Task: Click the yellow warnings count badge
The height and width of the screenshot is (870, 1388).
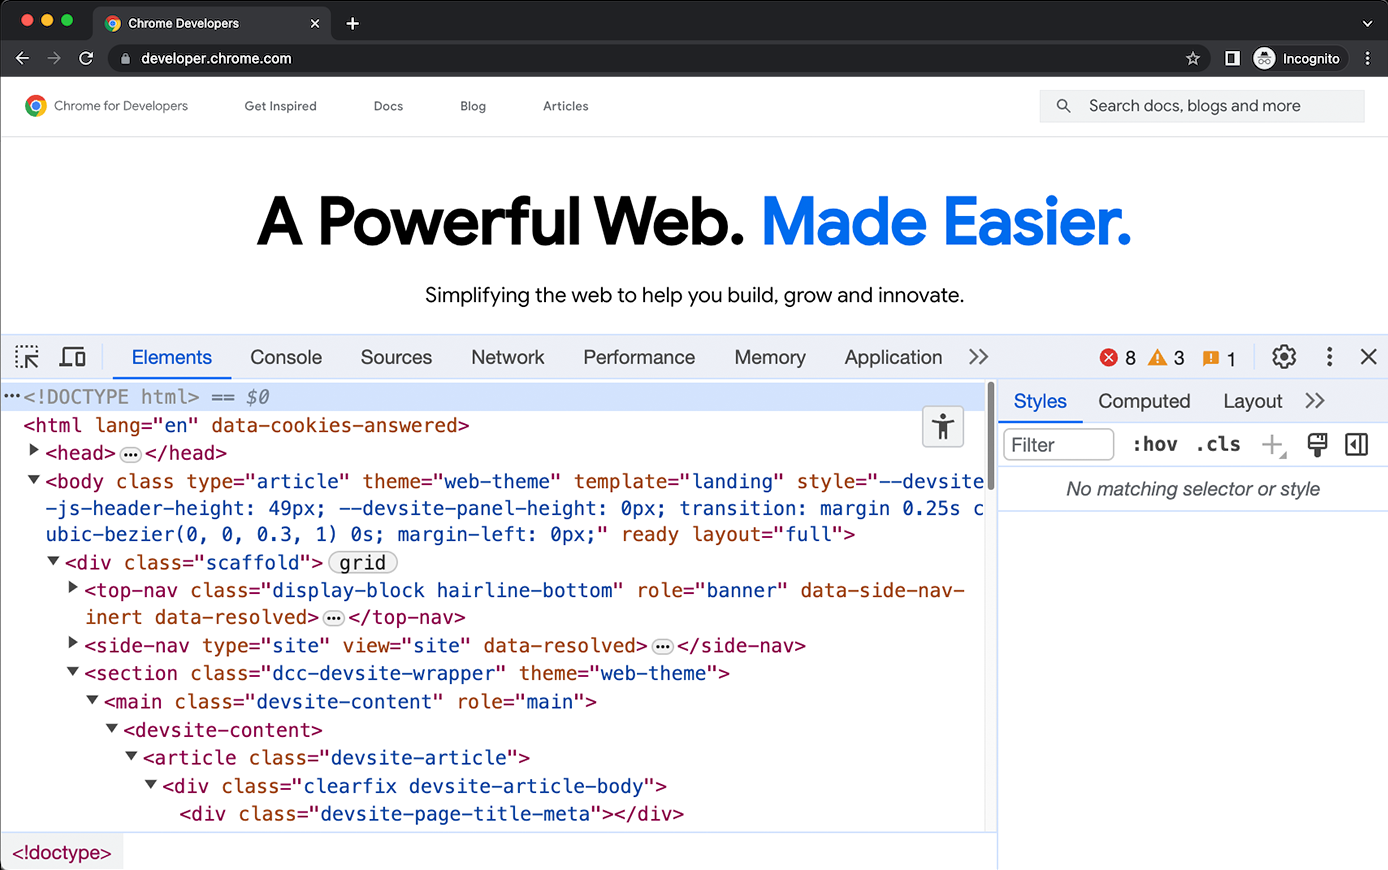Action: tap(1167, 358)
